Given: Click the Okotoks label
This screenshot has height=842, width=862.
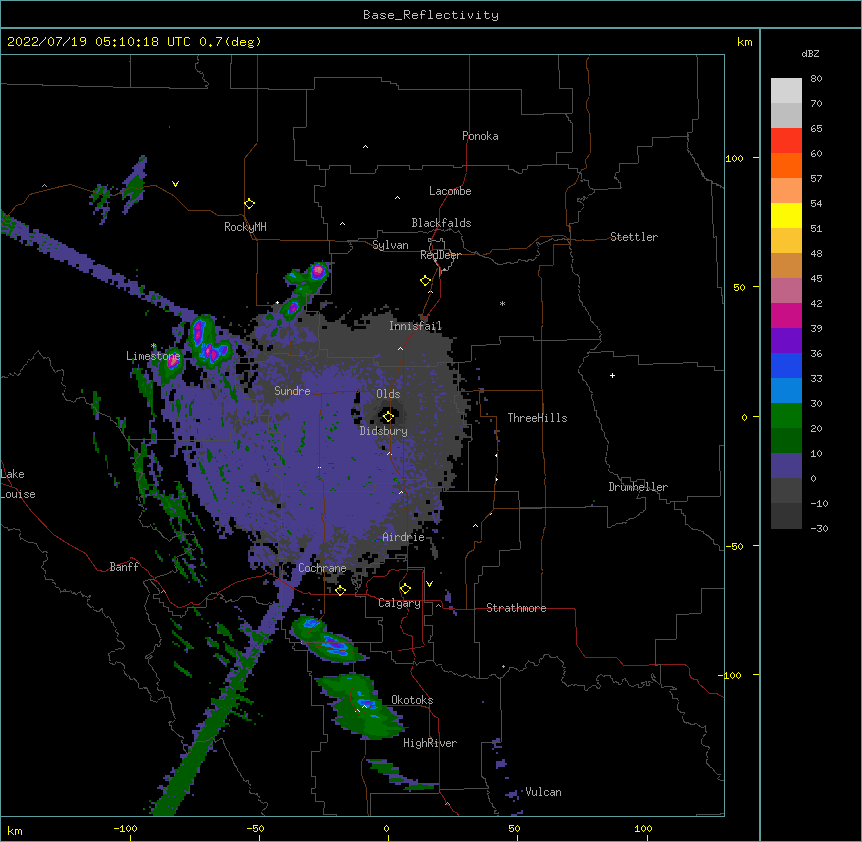Looking at the screenshot, I should [x=412, y=700].
